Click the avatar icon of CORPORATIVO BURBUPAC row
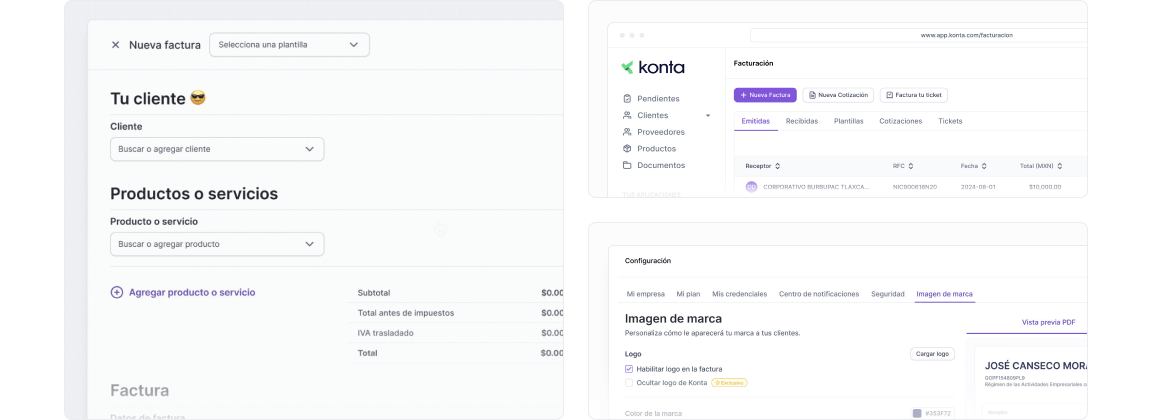 click(751, 187)
